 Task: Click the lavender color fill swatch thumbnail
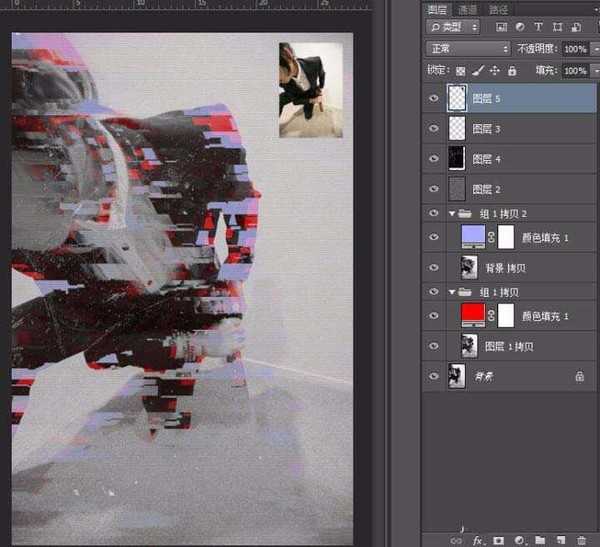pyautogui.click(x=470, y=236)
